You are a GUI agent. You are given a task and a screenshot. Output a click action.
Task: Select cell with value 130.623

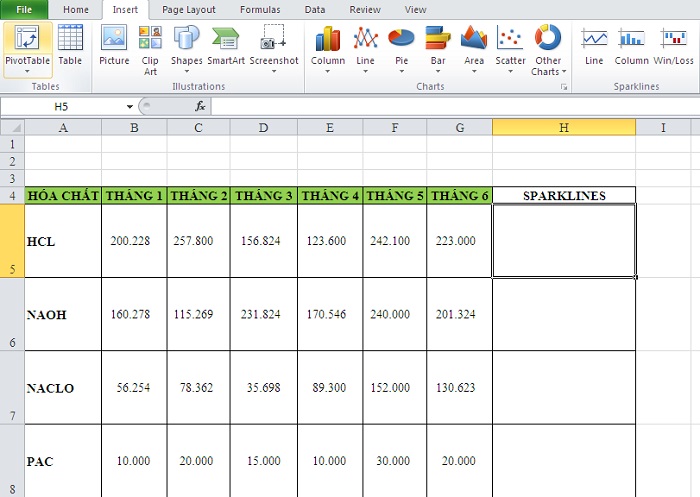(x=459, y=388)
